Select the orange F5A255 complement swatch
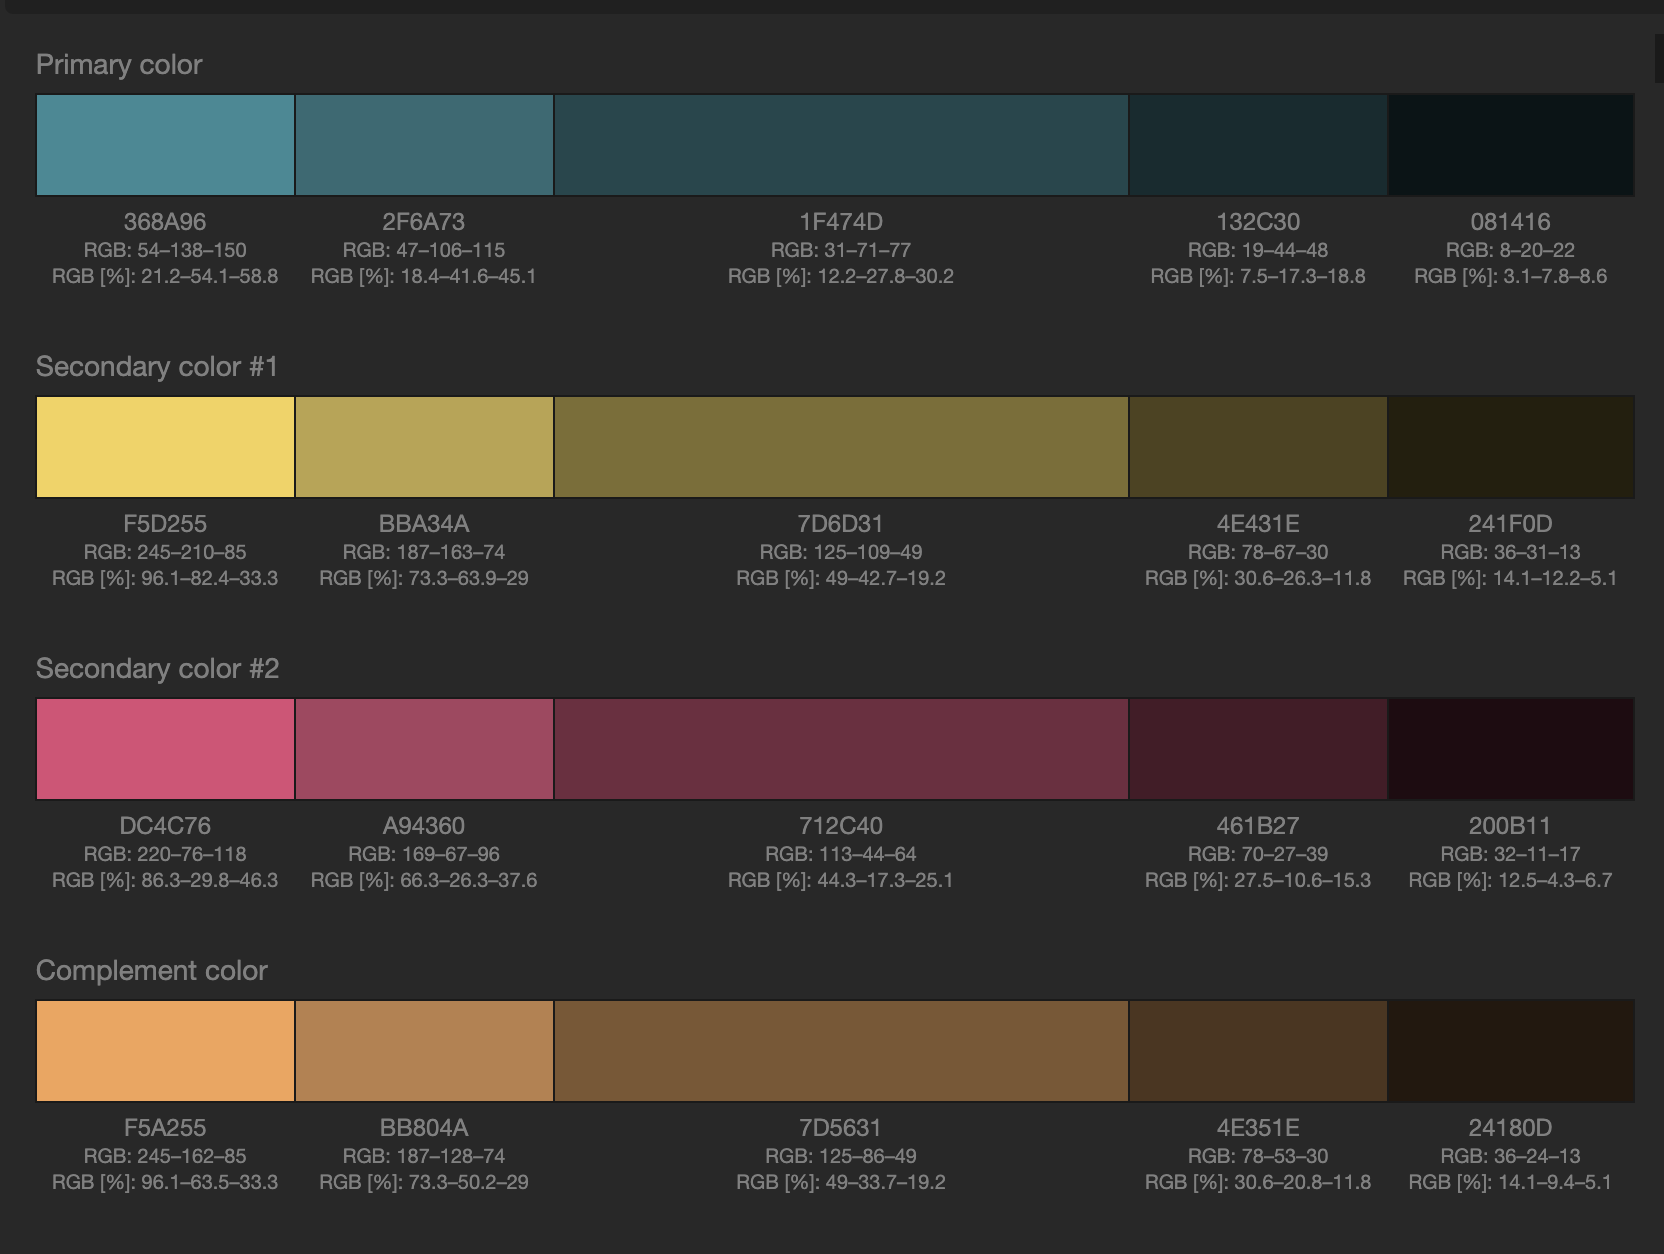The image size is (1664, 1254). (x=165, y=1051)
